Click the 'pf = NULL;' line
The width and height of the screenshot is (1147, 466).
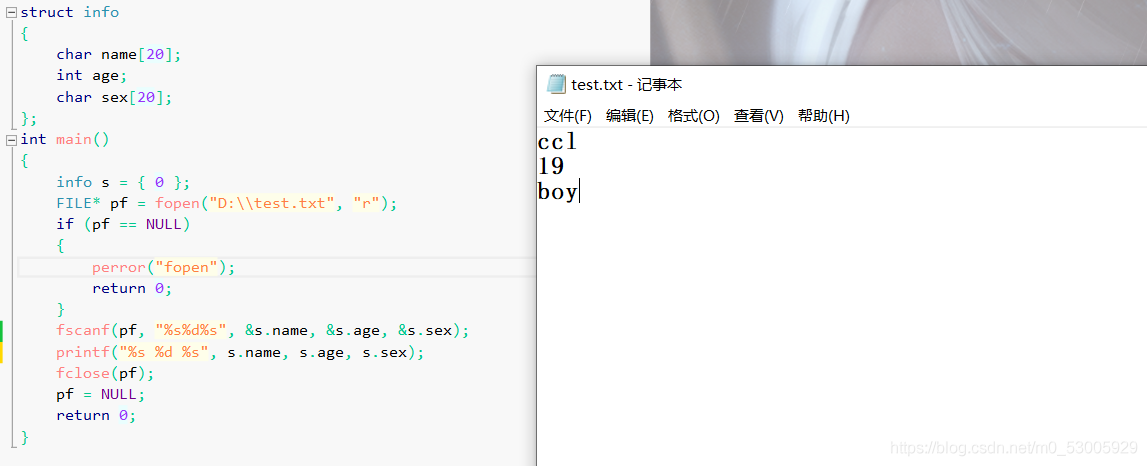[101, 394]
